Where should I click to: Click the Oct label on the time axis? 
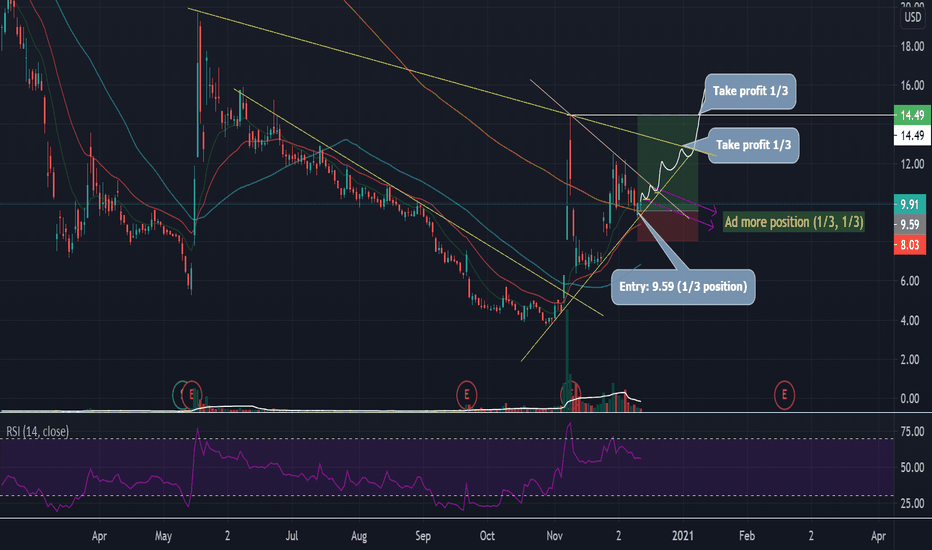[487, 536]
